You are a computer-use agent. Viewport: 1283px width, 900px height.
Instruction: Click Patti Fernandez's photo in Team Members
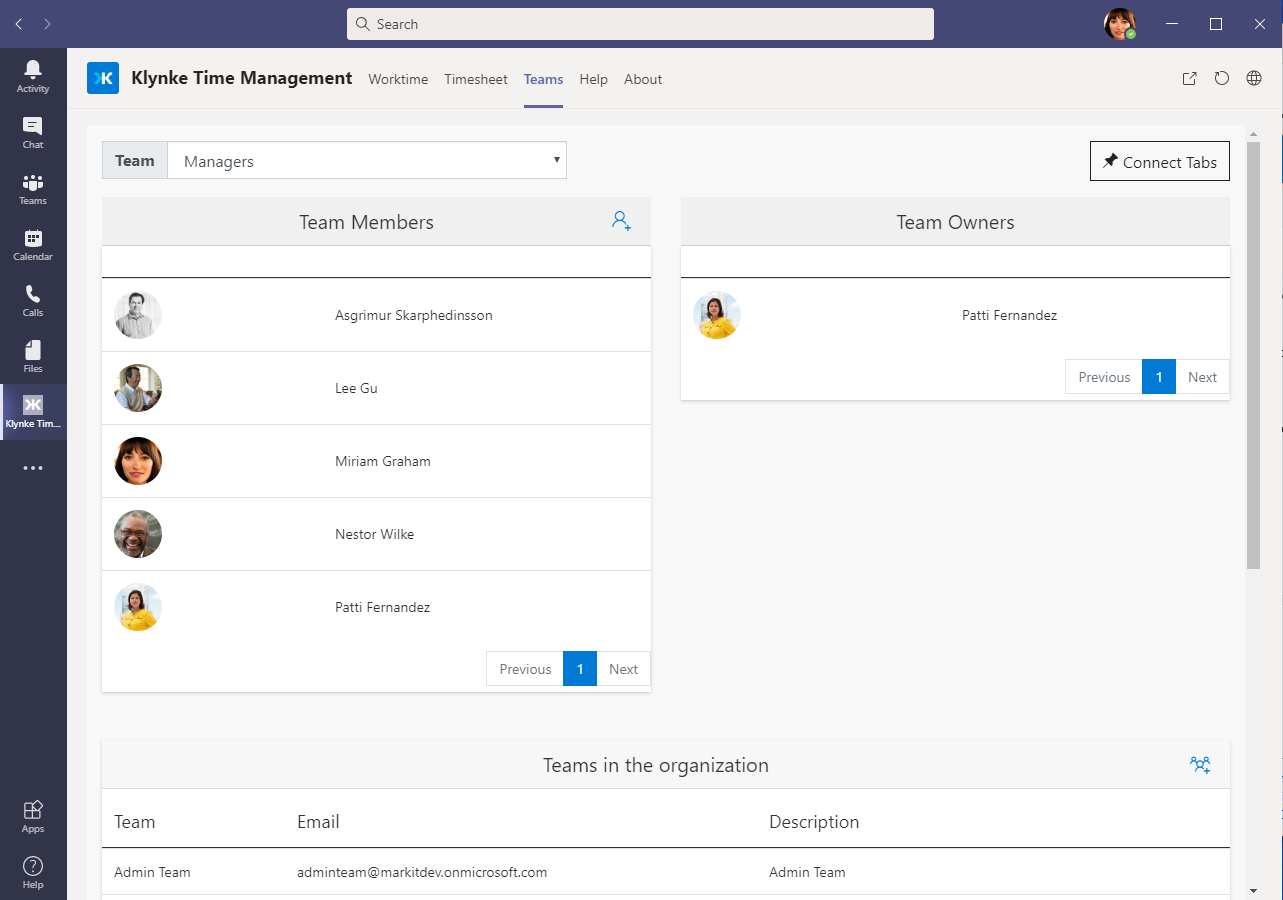coord(138,607)
